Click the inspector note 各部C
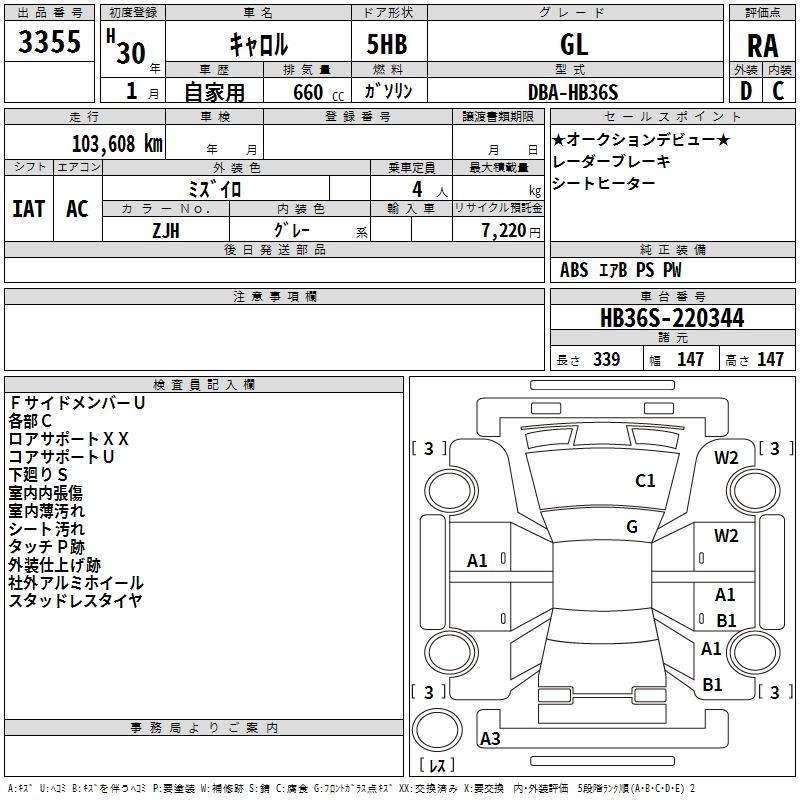Viewport: 800px width, 800px height. tap(30, 421)
